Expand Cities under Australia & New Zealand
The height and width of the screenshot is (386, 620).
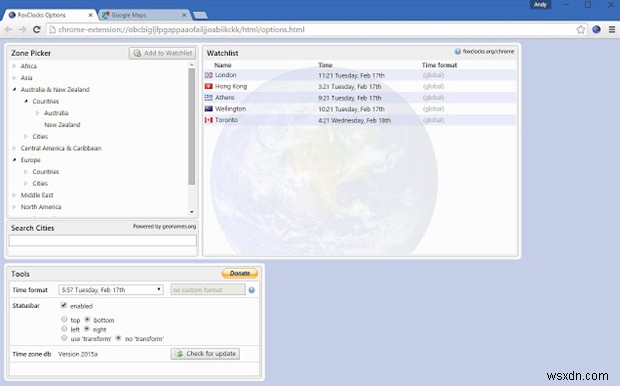click(x=26, y=136)
